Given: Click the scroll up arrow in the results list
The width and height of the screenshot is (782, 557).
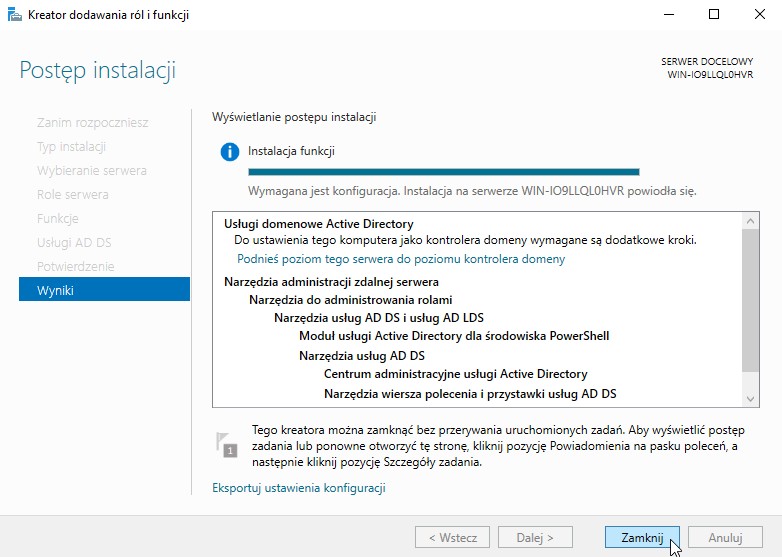Looking at the screenshot, I should 751,221.
